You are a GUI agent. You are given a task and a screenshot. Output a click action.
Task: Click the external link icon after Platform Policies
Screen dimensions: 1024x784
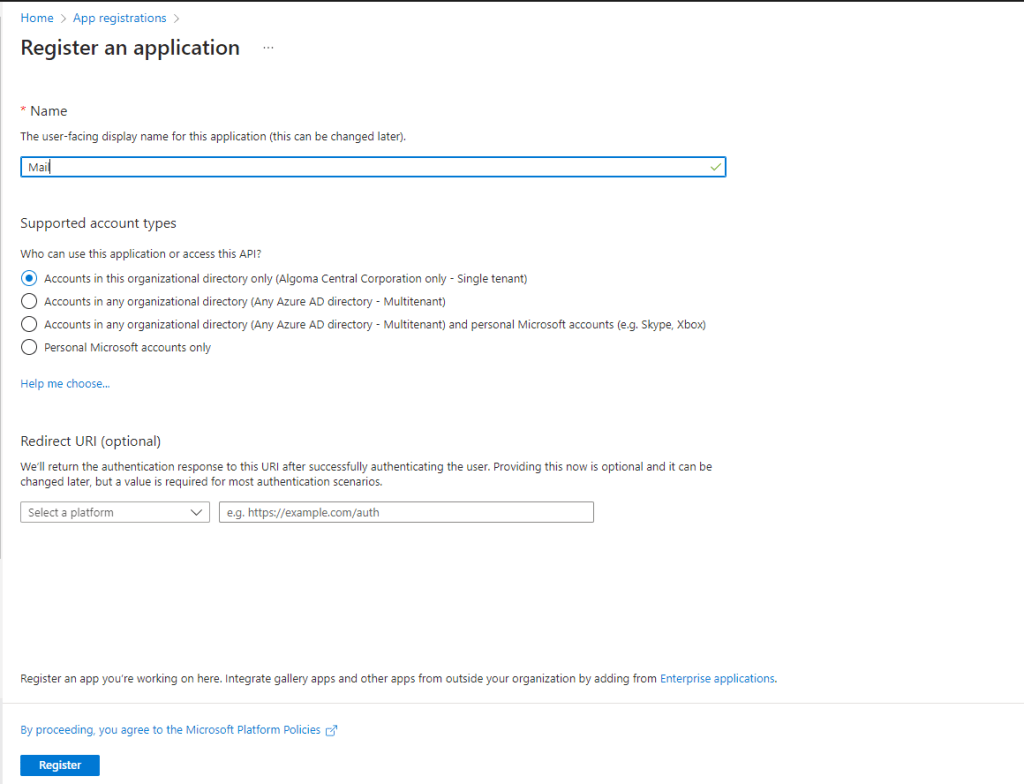coord(333,729)
